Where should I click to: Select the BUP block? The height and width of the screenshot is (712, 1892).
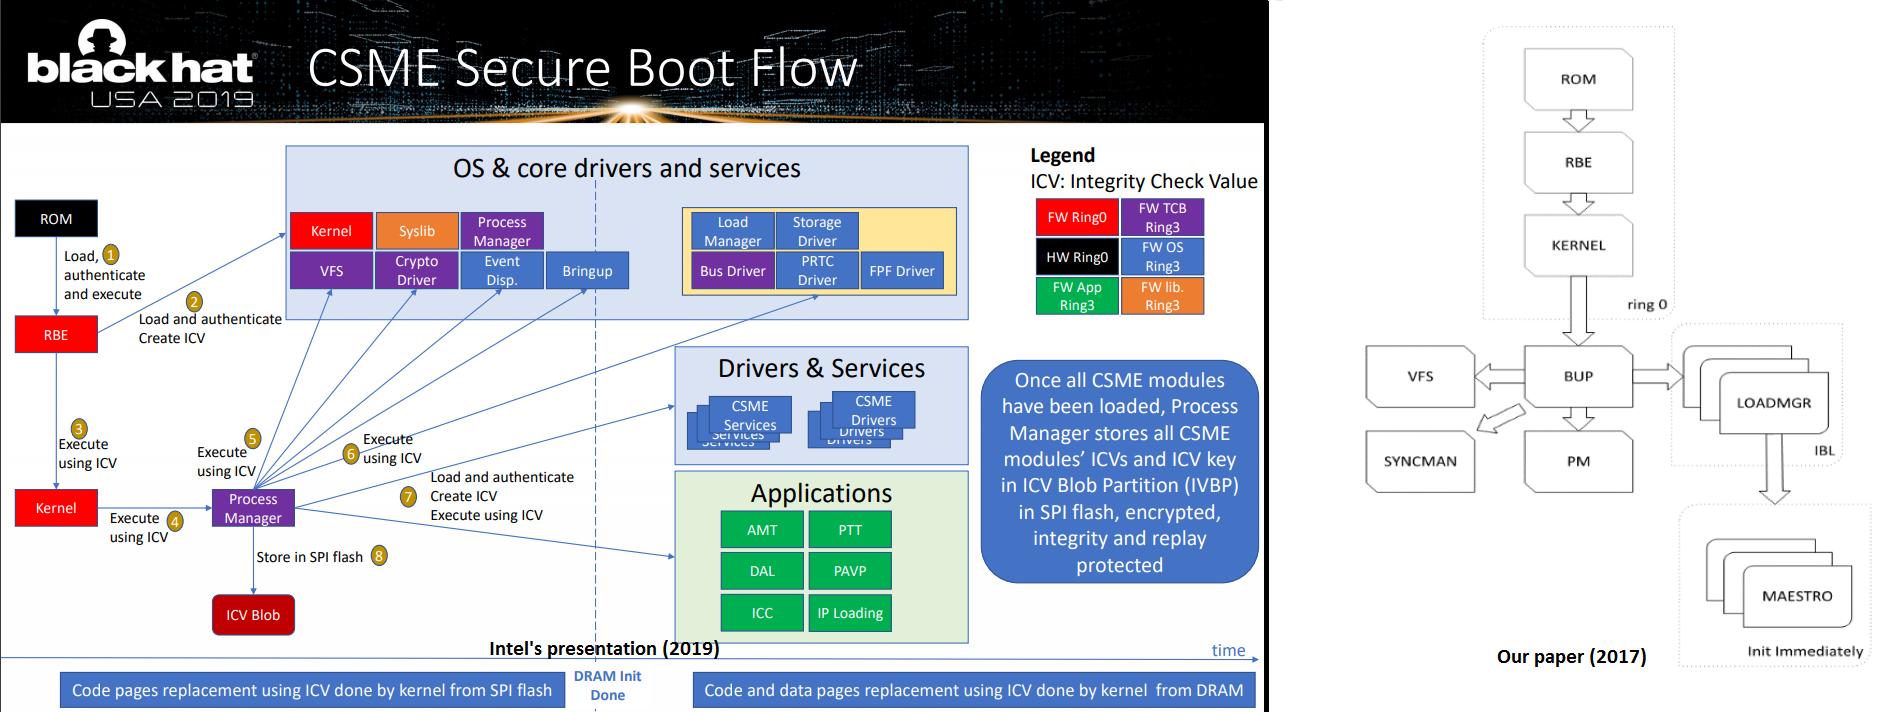click(x=1578, y=376)
